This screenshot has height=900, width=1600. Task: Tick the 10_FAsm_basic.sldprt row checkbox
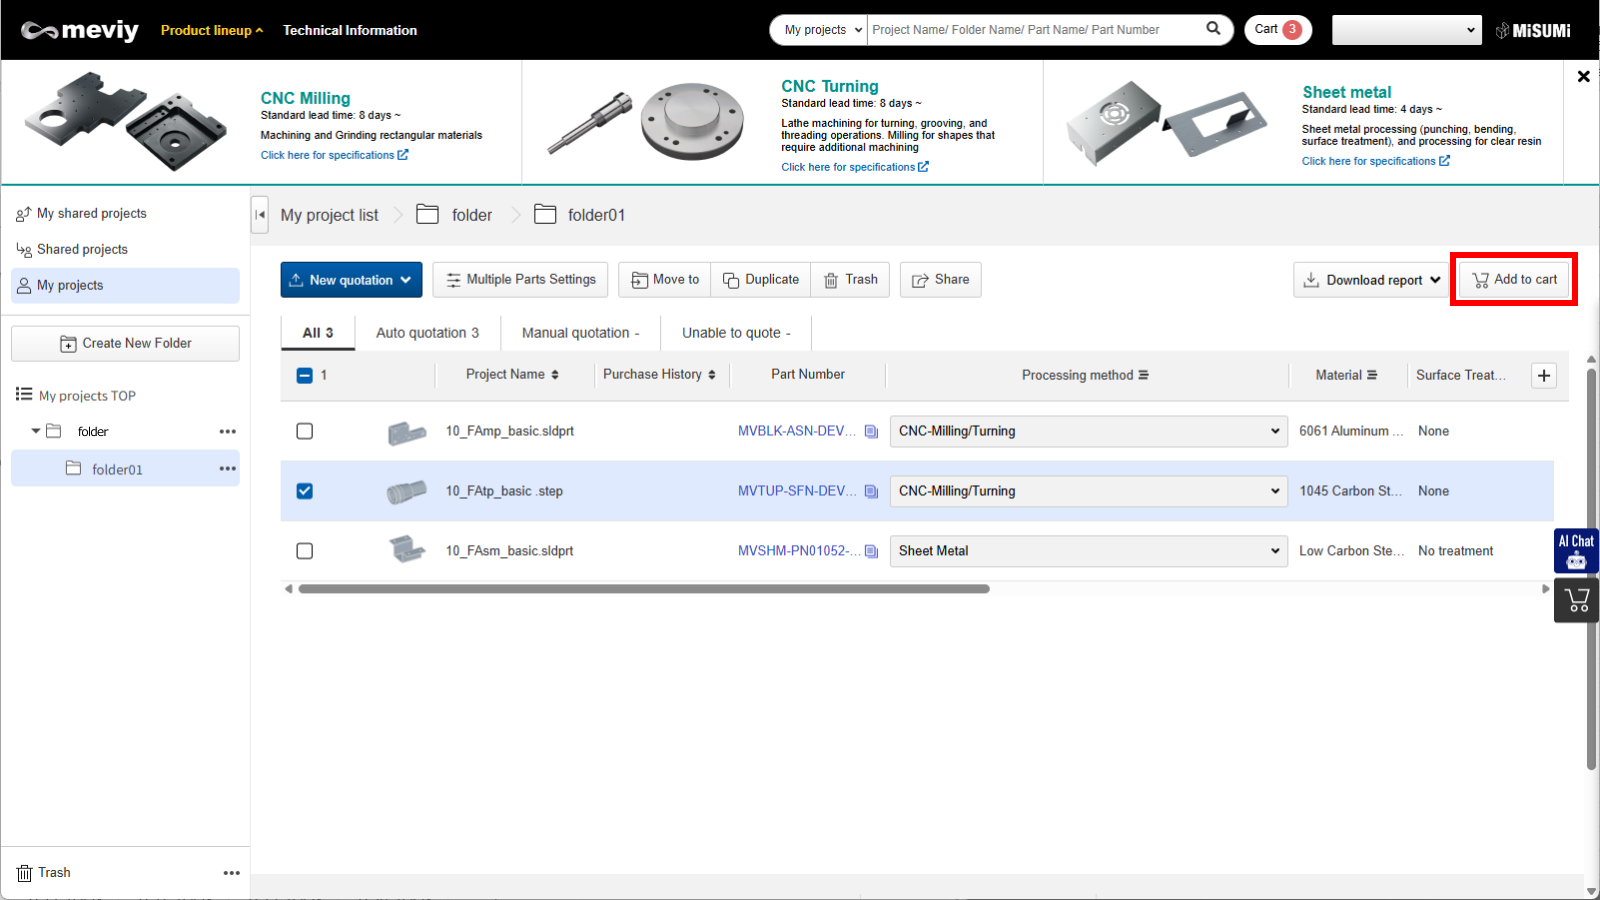[x=305, y=551]
